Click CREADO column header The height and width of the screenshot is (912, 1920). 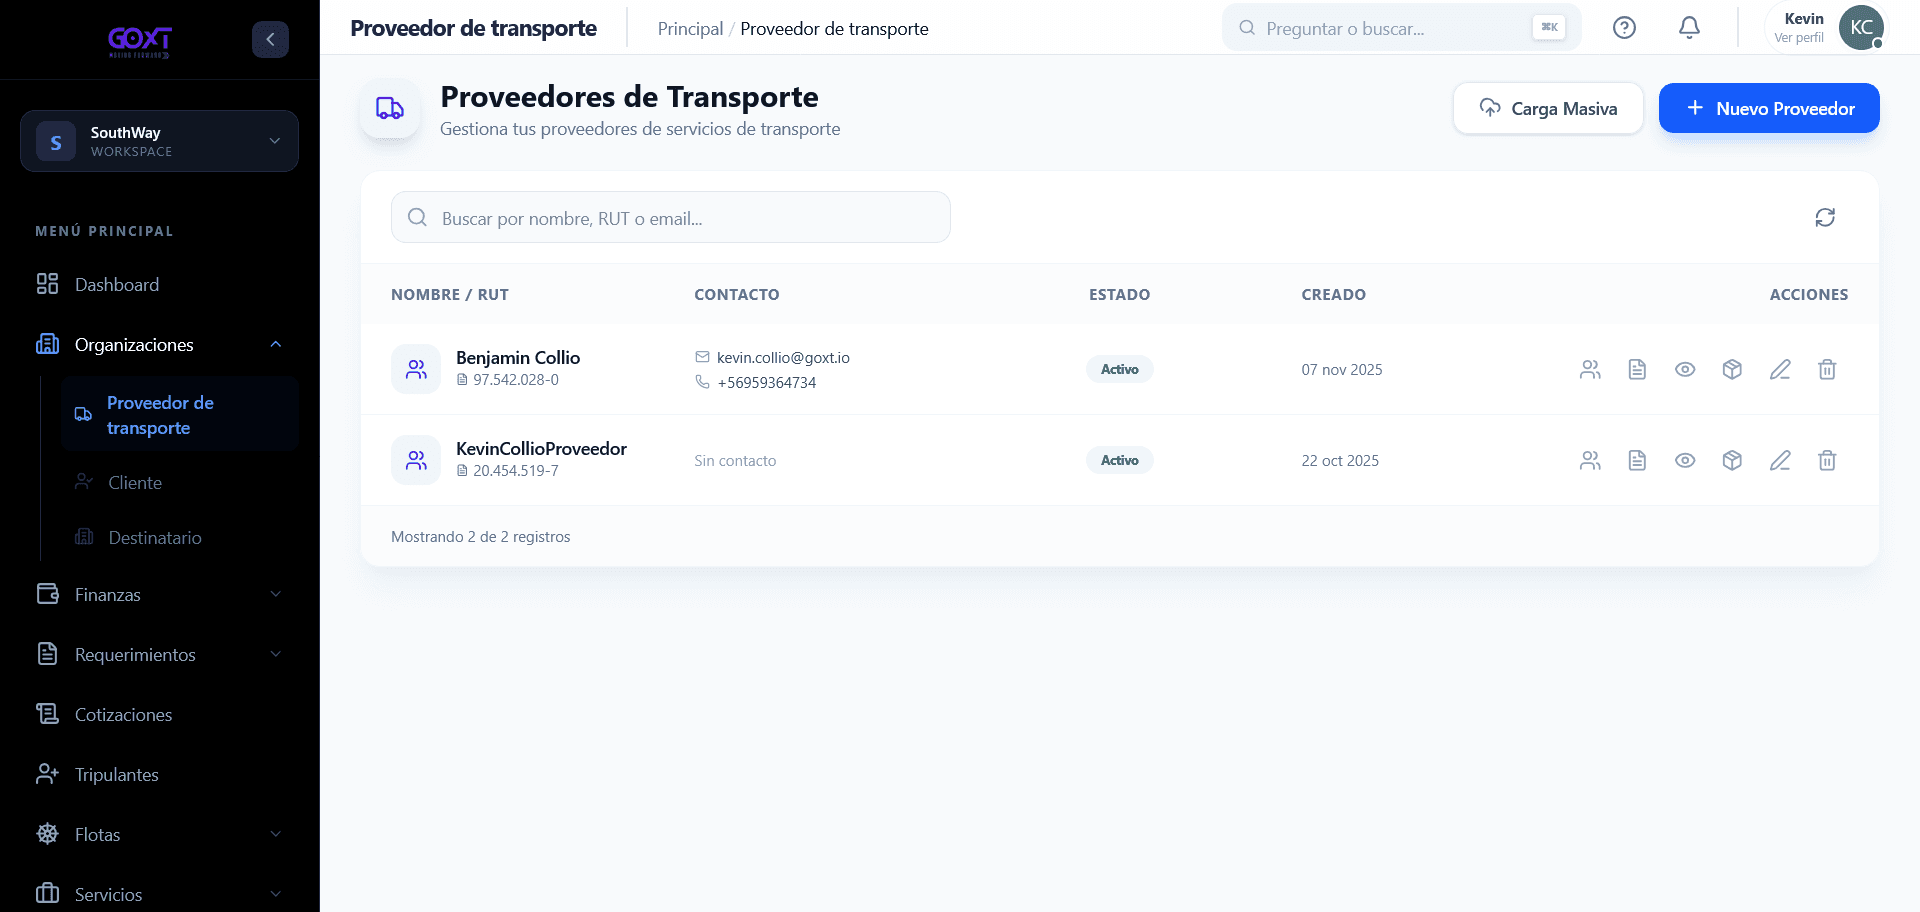pyautogui.click(x=1334, y=295)
